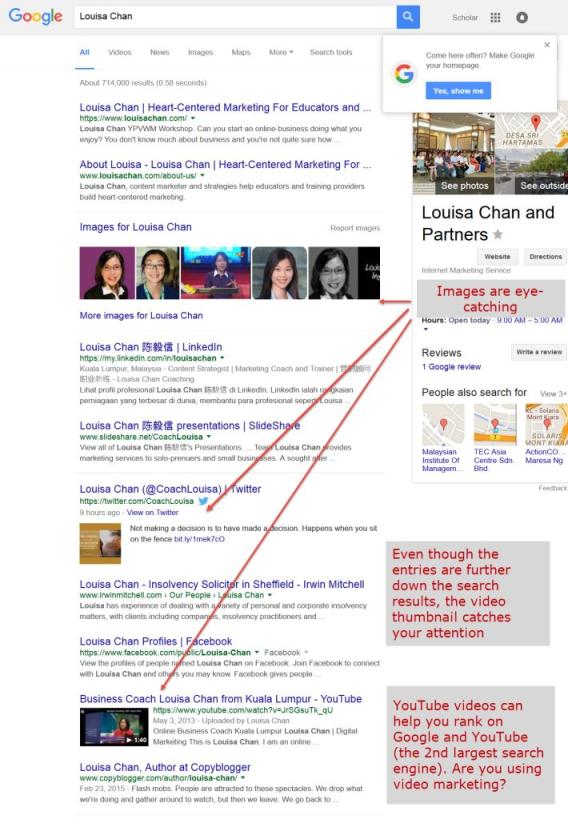Open dropdown arrow beside LinkedIn result URL
This screenshot has width=568, height=819.
click(222, 358)
